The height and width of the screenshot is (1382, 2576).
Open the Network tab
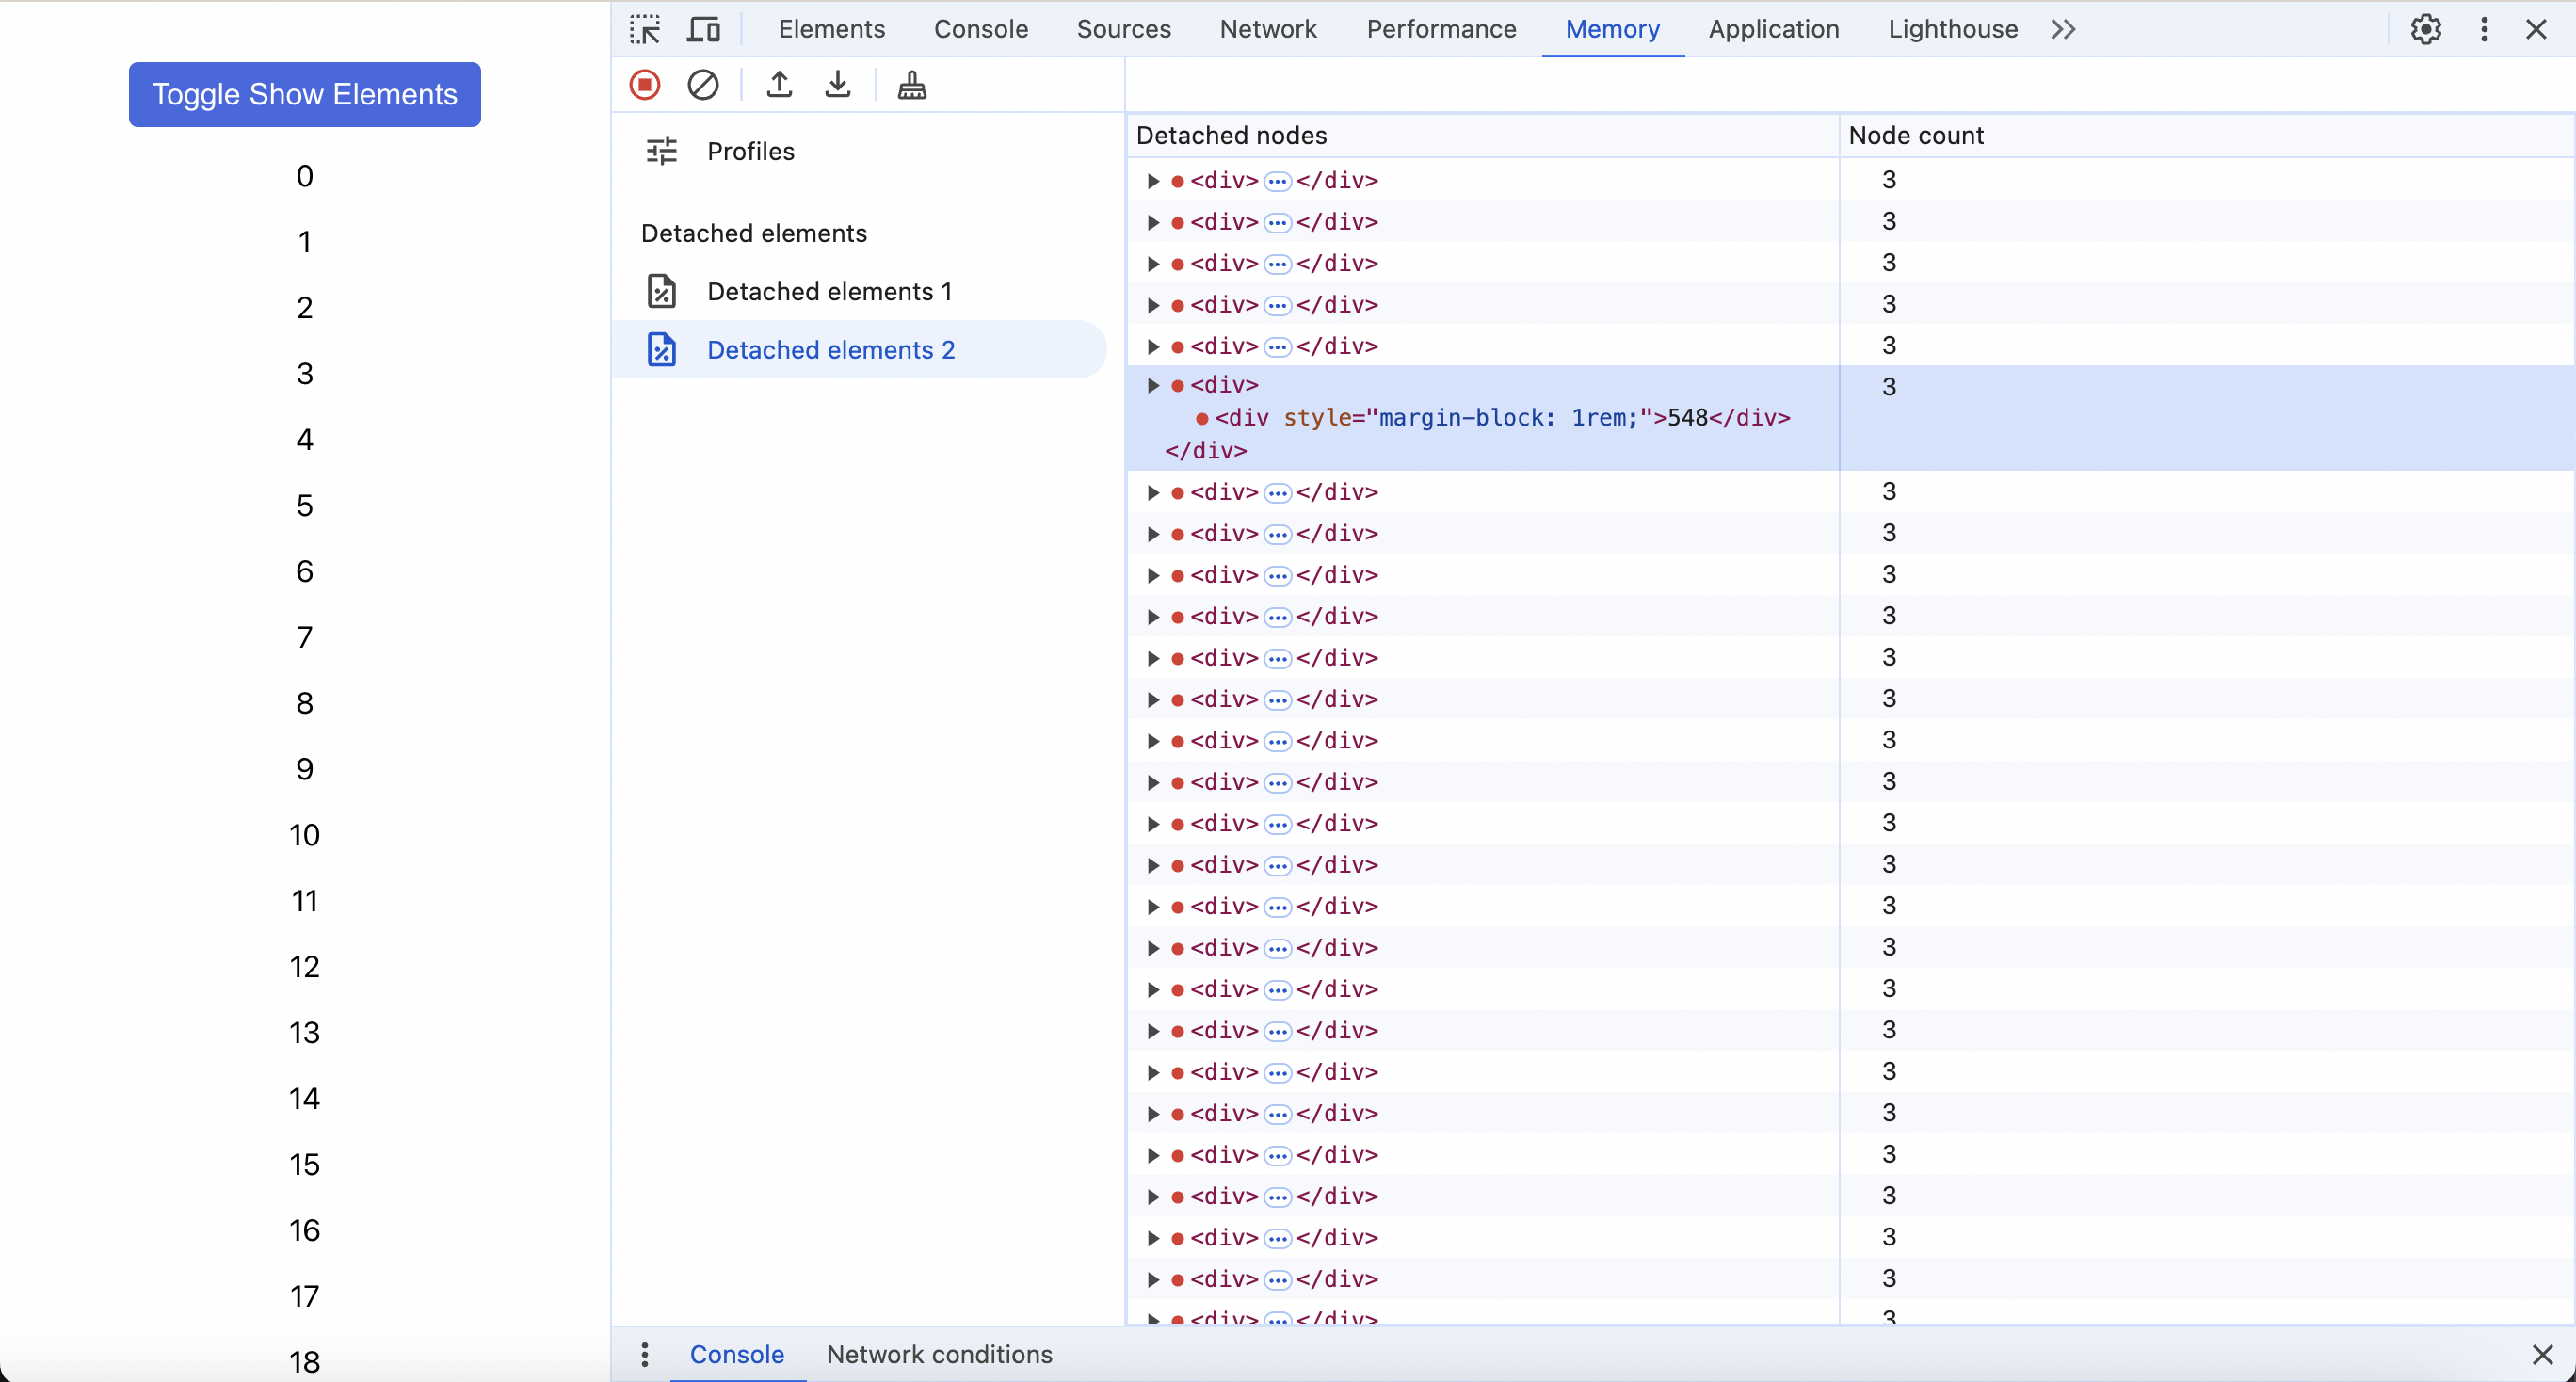click(x=1268, y=29)
